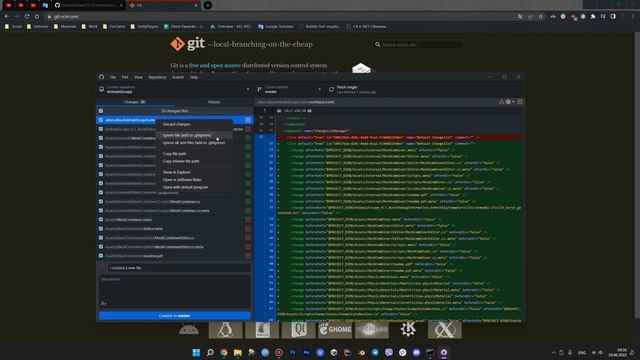Uncheck the MeshCombinerEditor.cs.meta file checkbox
The image size is (640, 360).
tap(101, 247)
